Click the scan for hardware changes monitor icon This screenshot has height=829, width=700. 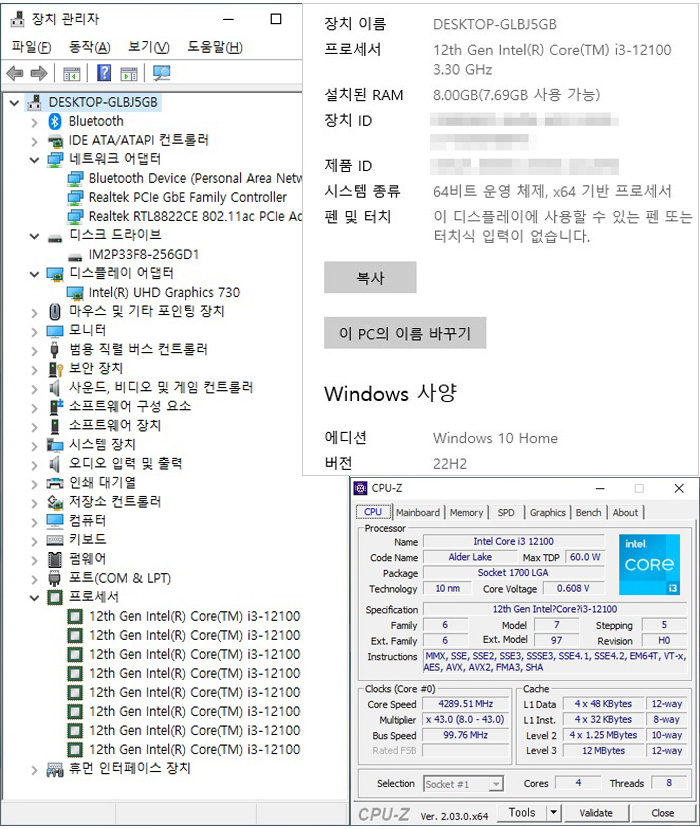[161, 73]
